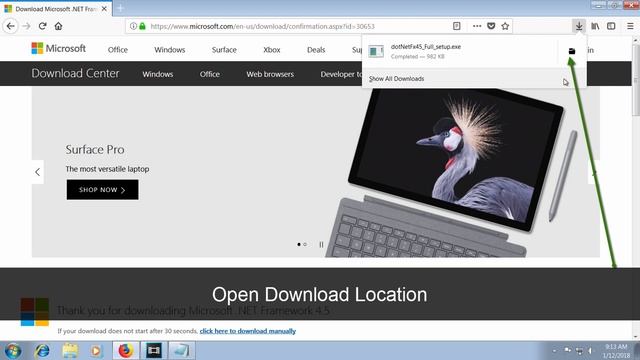Open Office in Microsoft top navigation
The image size is (640, 360).
pos(118,50)
